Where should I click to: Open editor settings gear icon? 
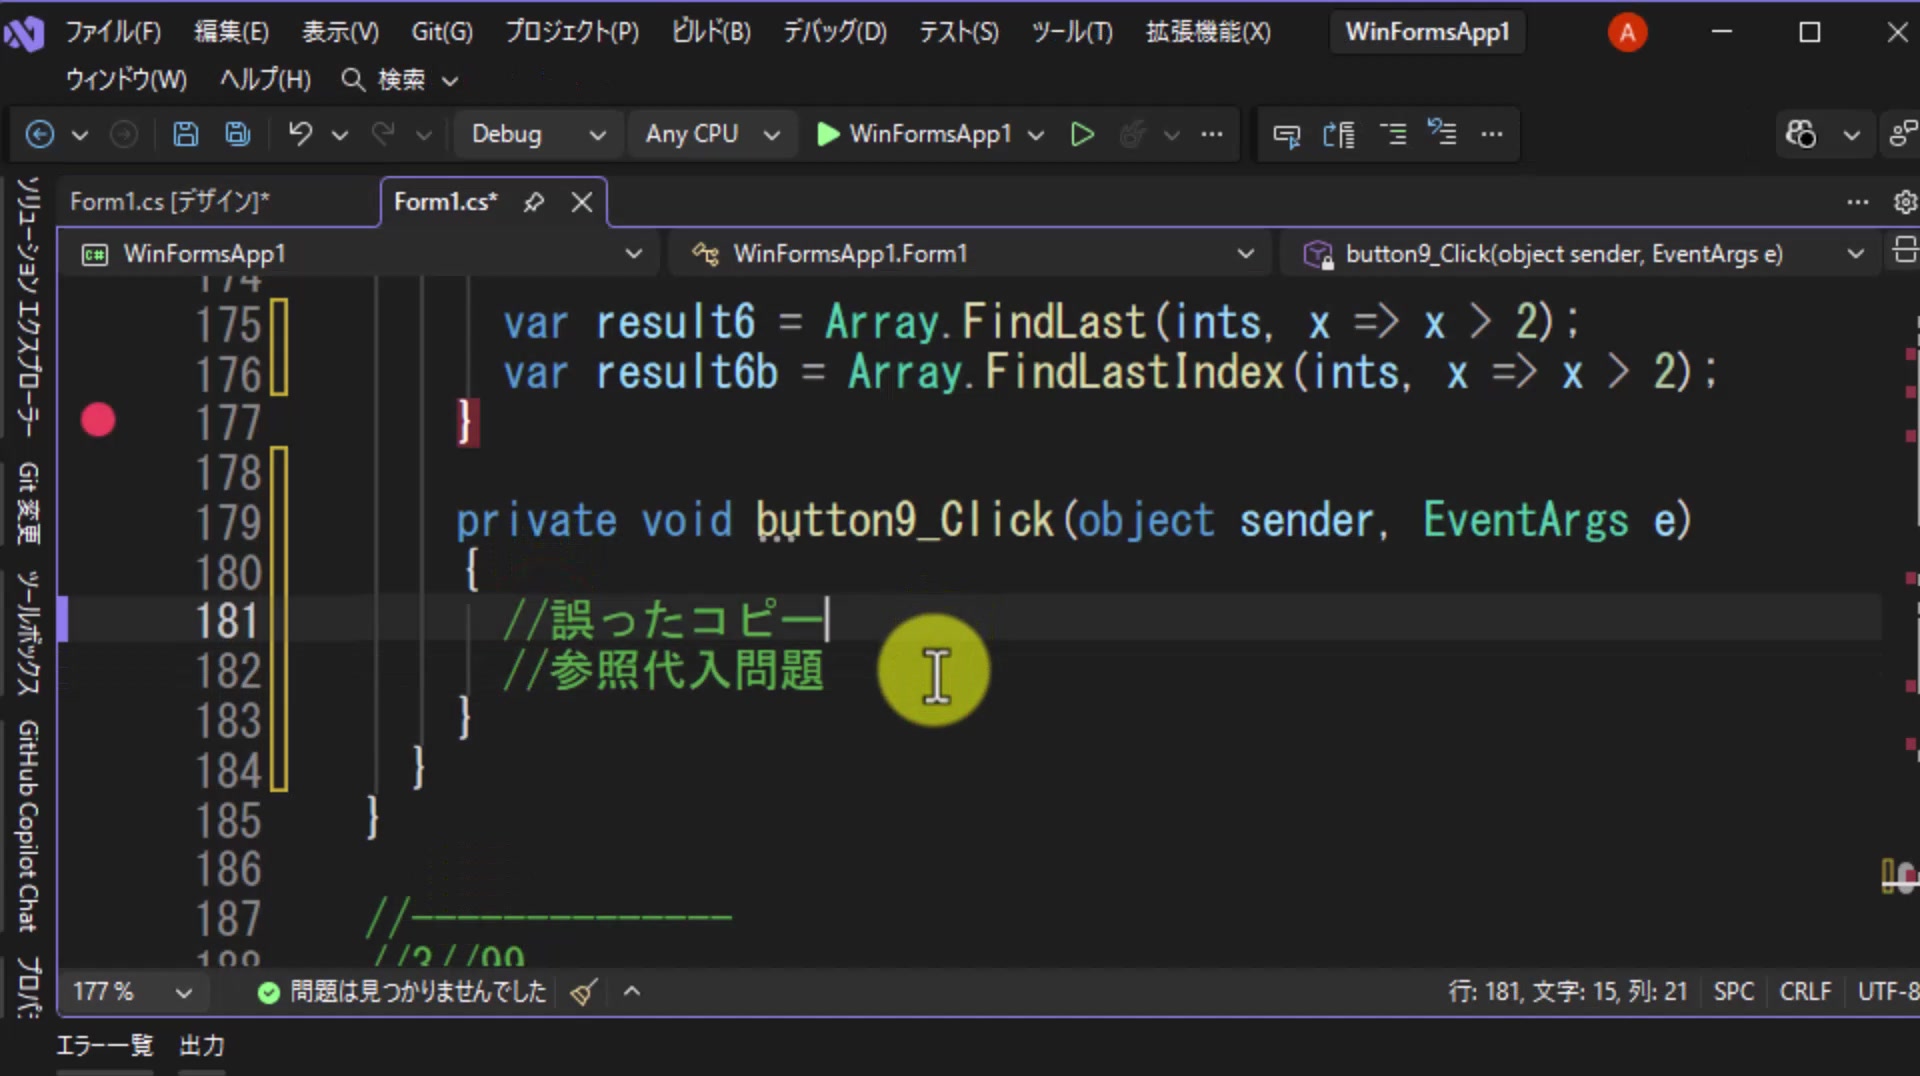1905,202
